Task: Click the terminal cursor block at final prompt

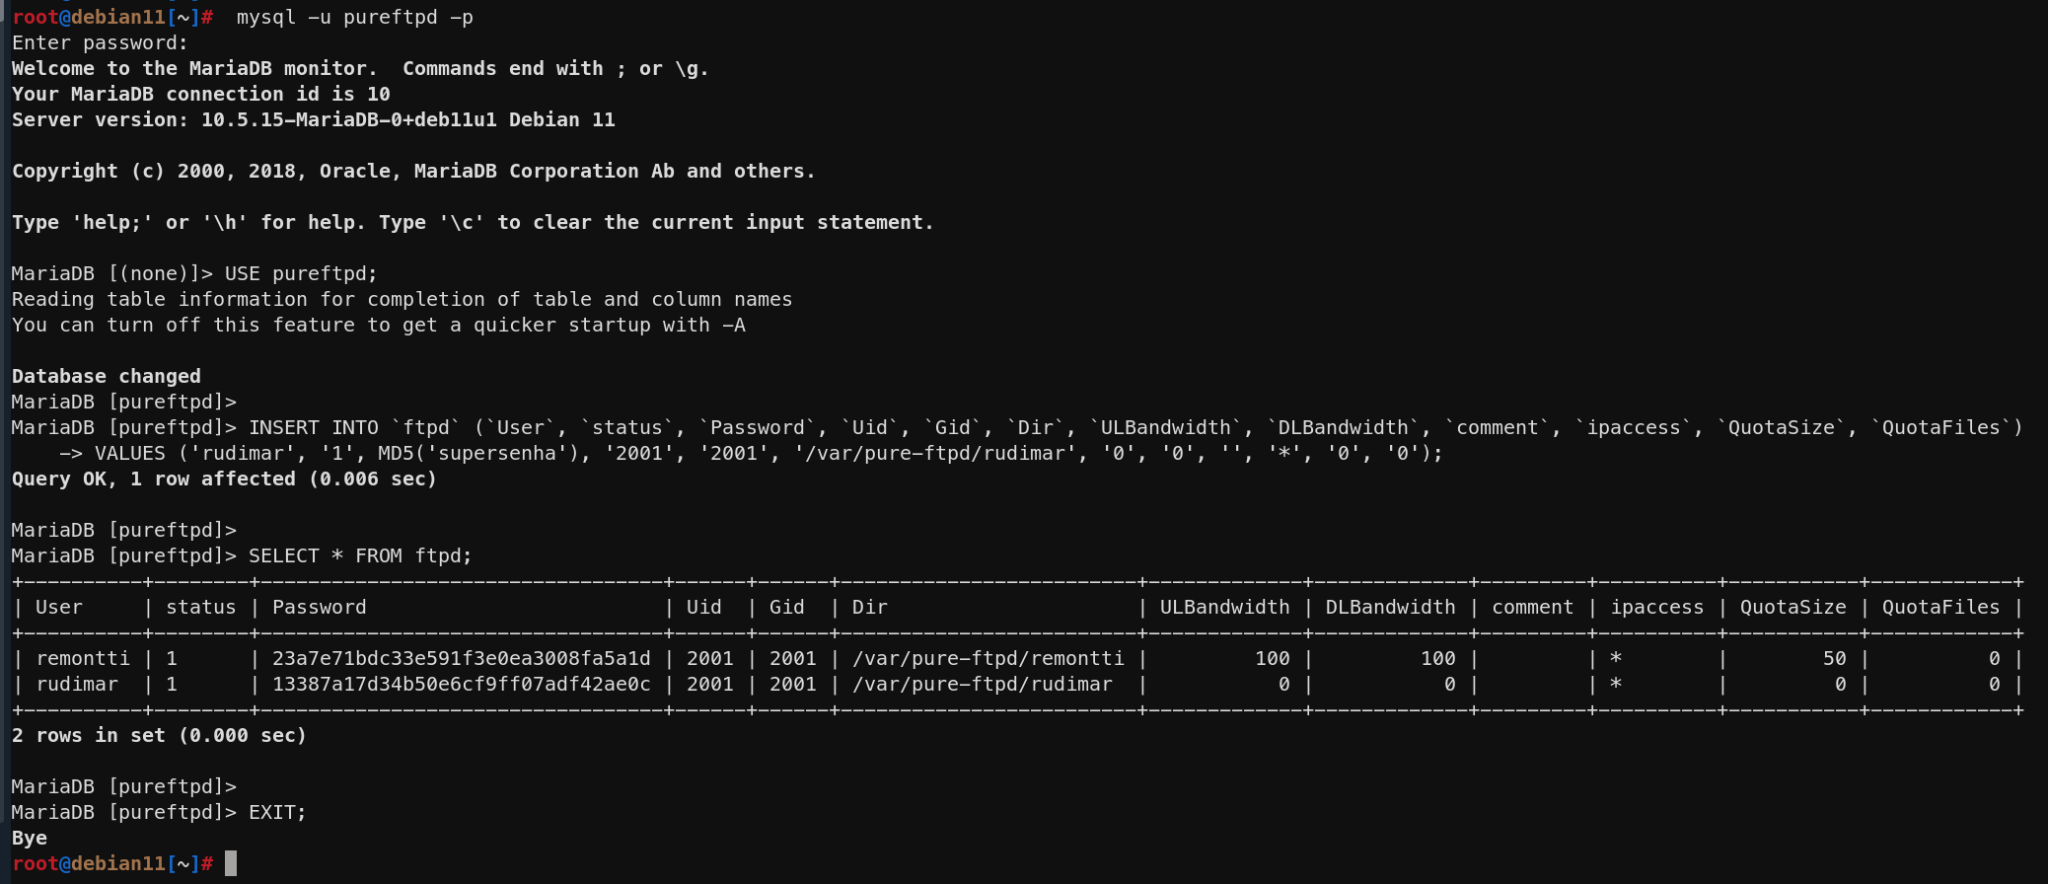Action: 231,863
